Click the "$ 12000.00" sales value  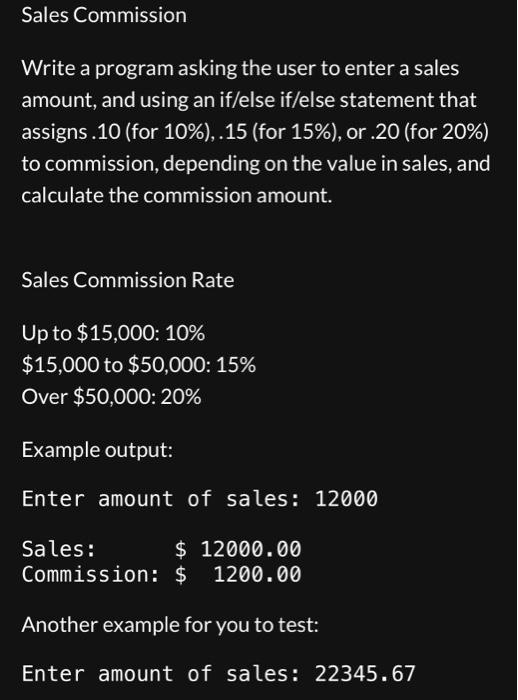(x=238, y=549)
